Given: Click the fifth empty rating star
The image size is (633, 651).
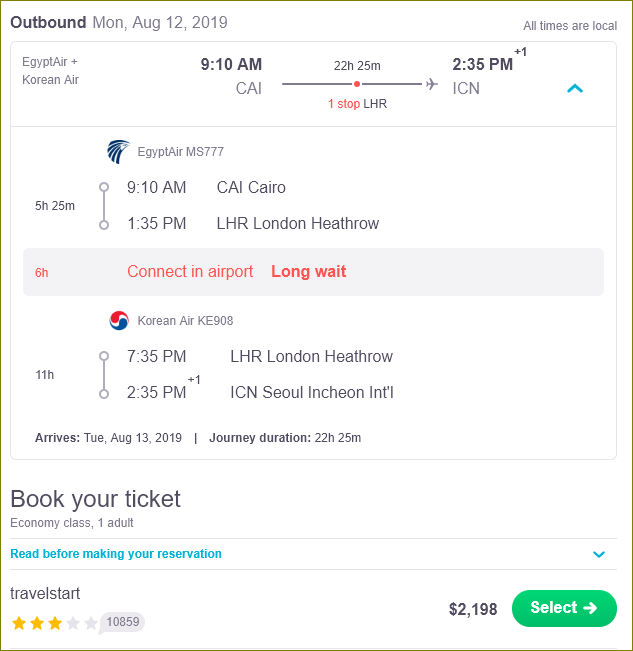Looking at the screenshot, I should tap(90, 623).
